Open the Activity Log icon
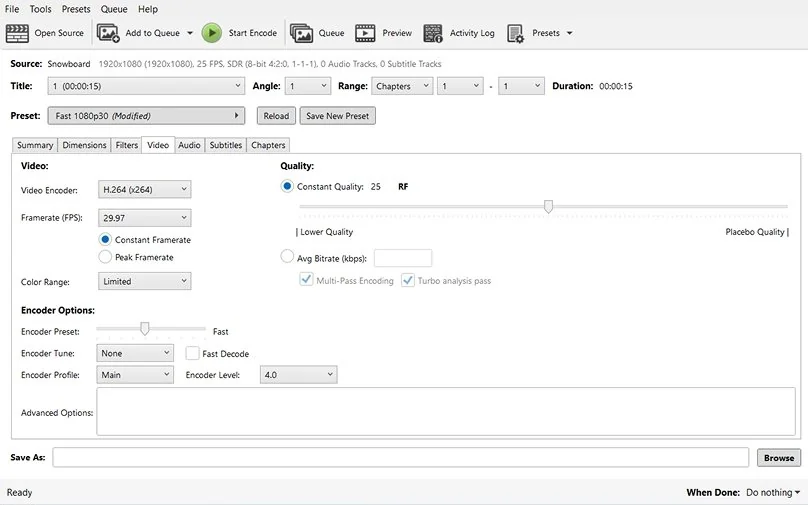The width and height of the screenshot is (808, 505). pos(433,33)
